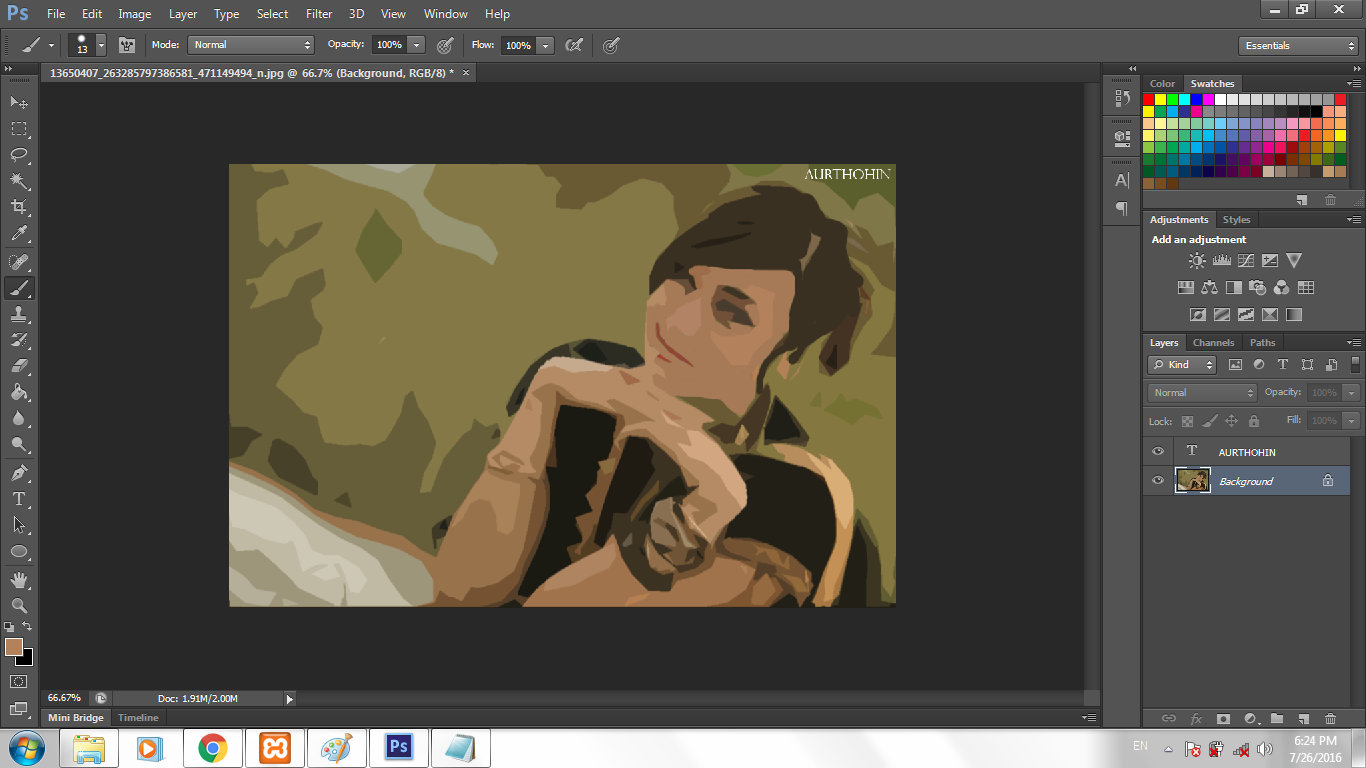Open the Timeline tab
The height and width of the screenshot is (768, 1366).
[x=138, y=718]
